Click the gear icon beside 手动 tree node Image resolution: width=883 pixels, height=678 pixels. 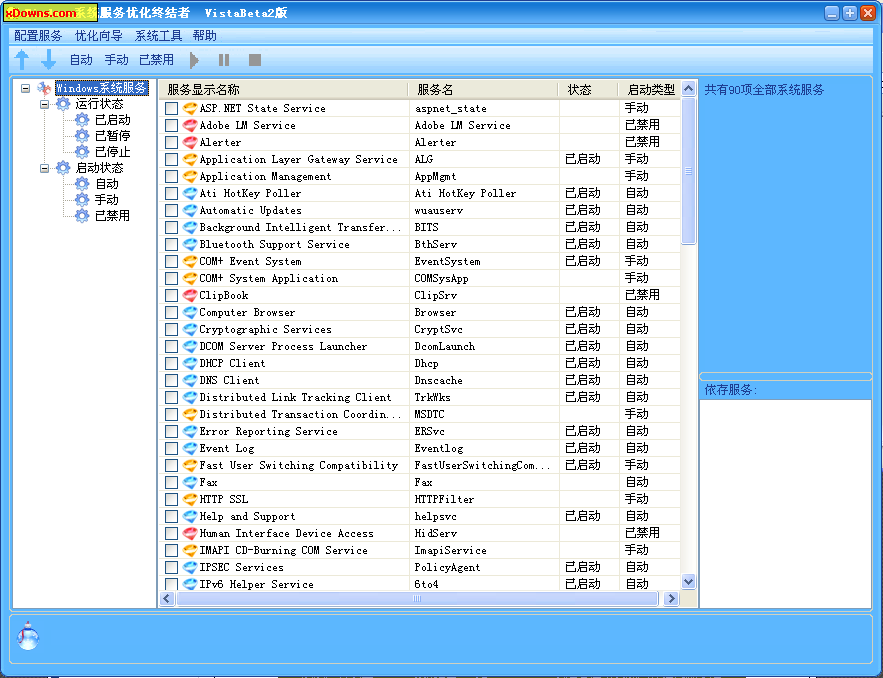click(82, 199)
